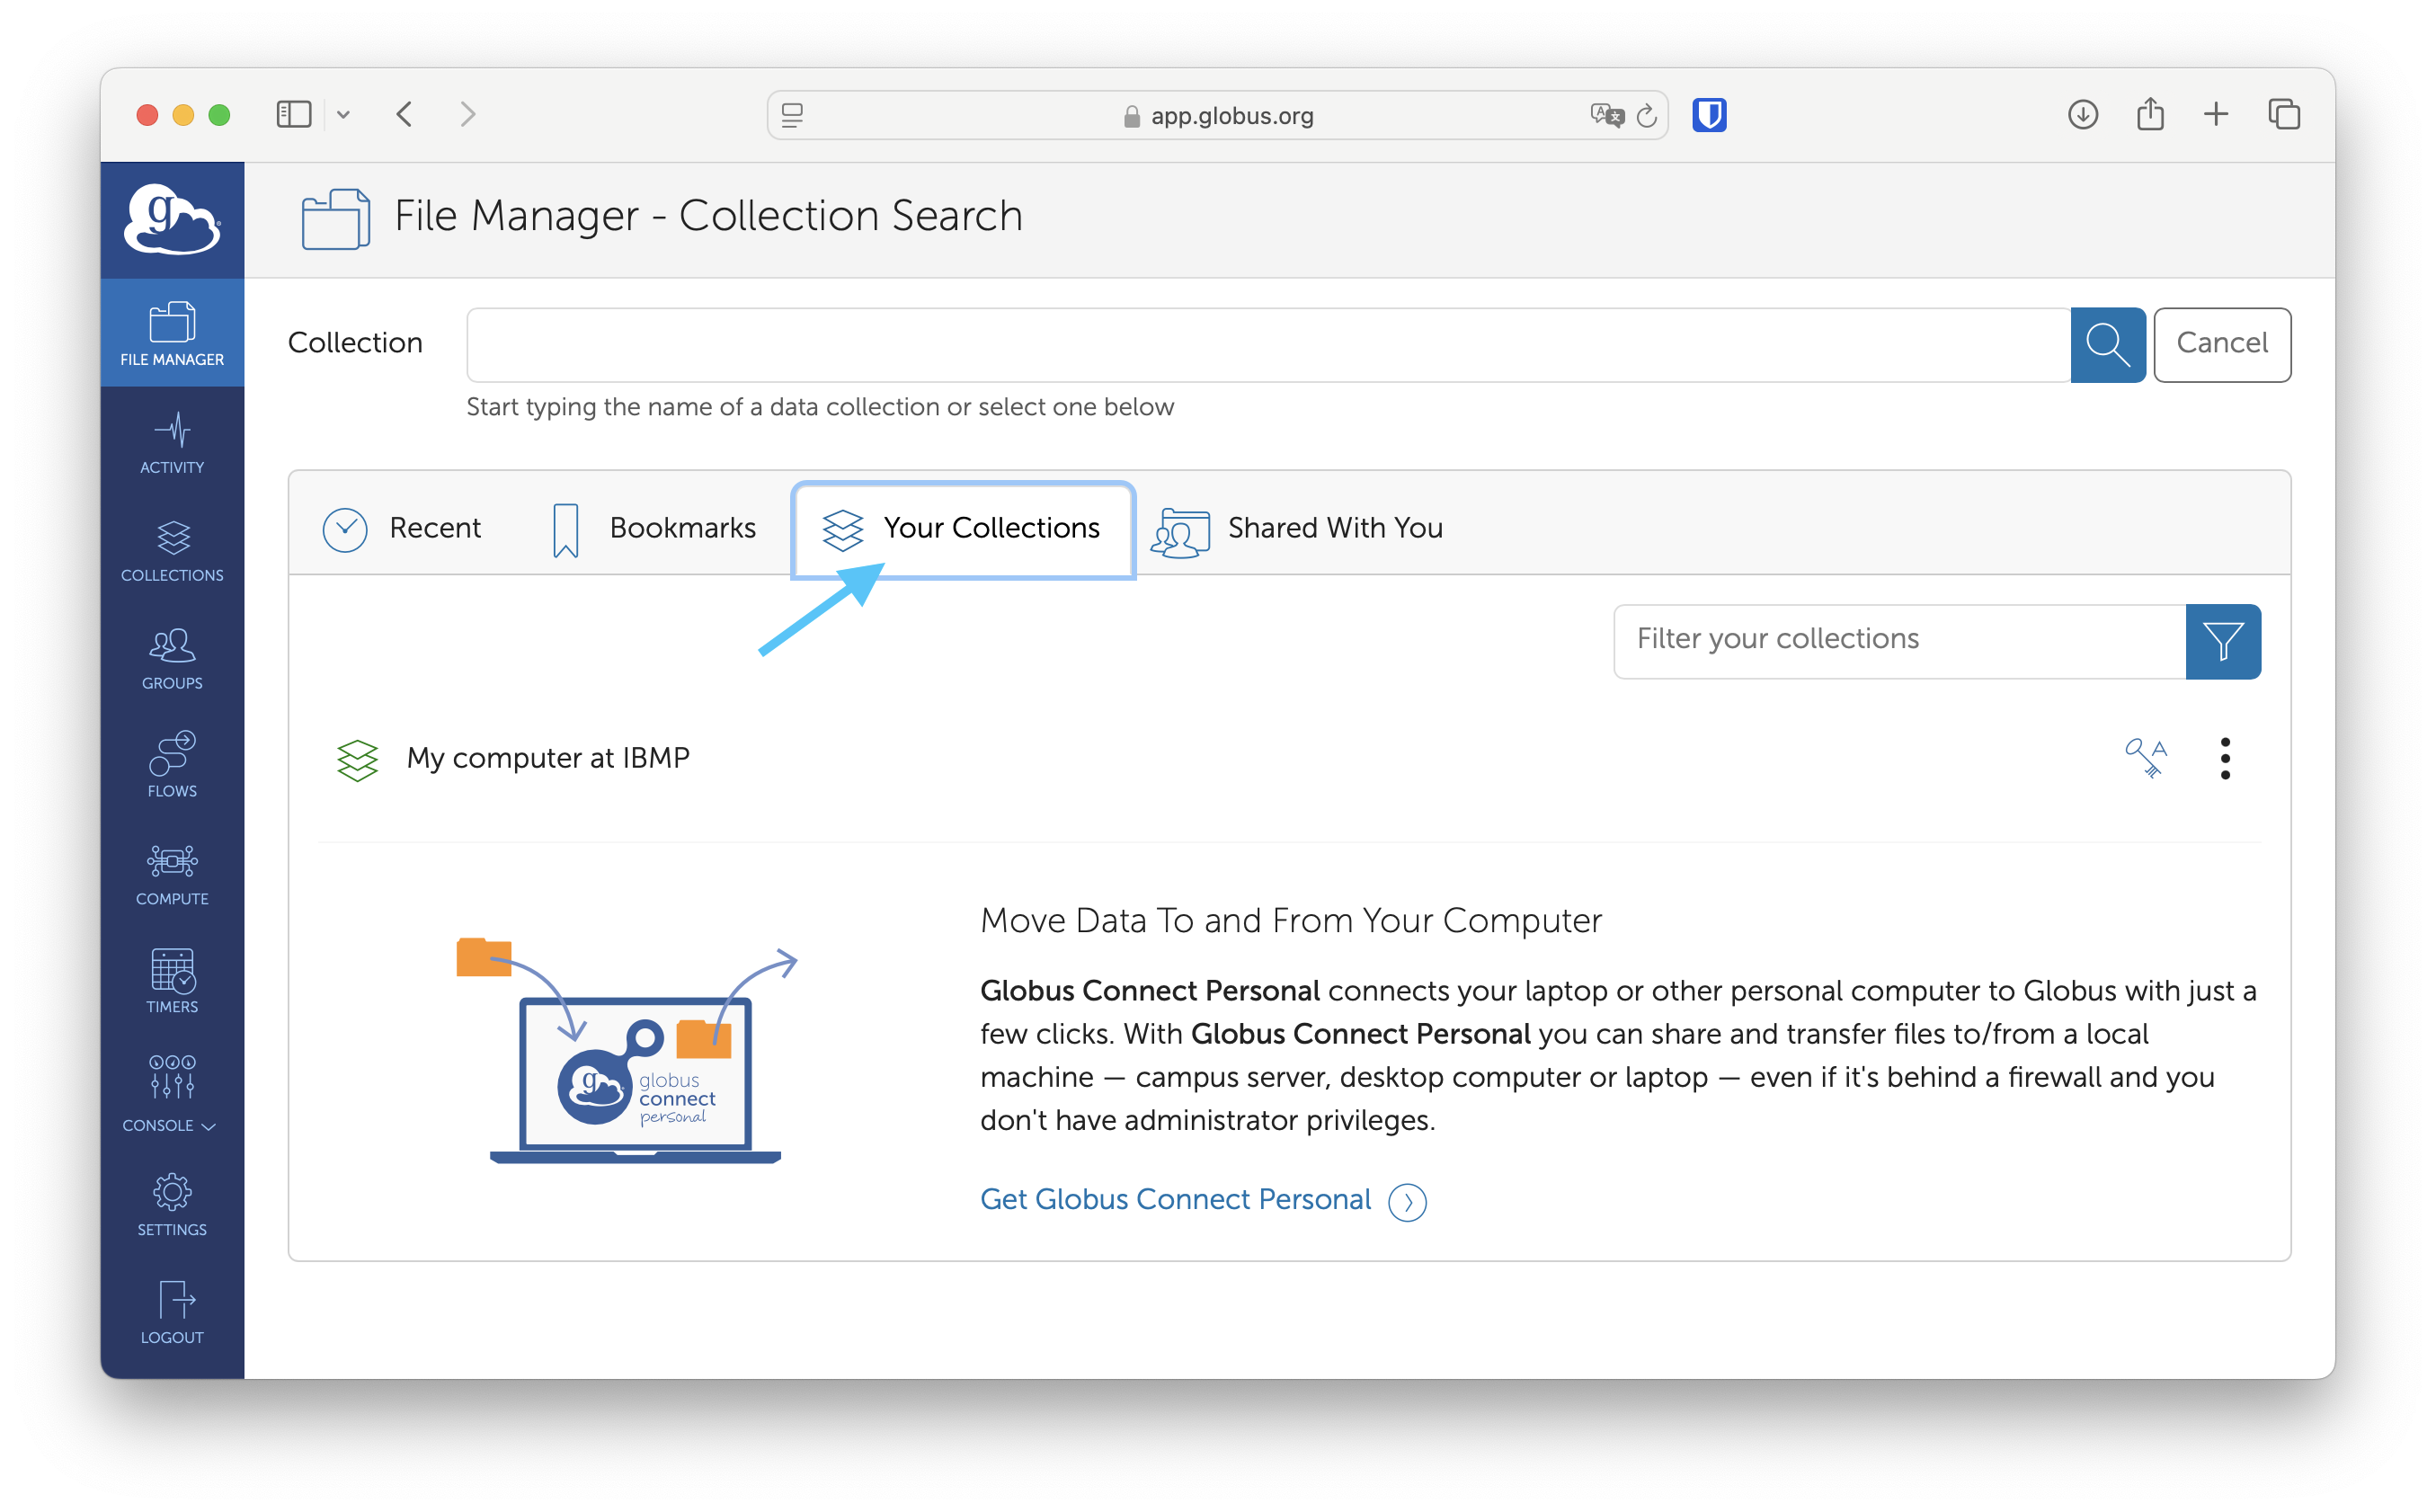Open Compute in sidebar
The height and width of the screenshot is (1512, 2436).
coord(172,874)
